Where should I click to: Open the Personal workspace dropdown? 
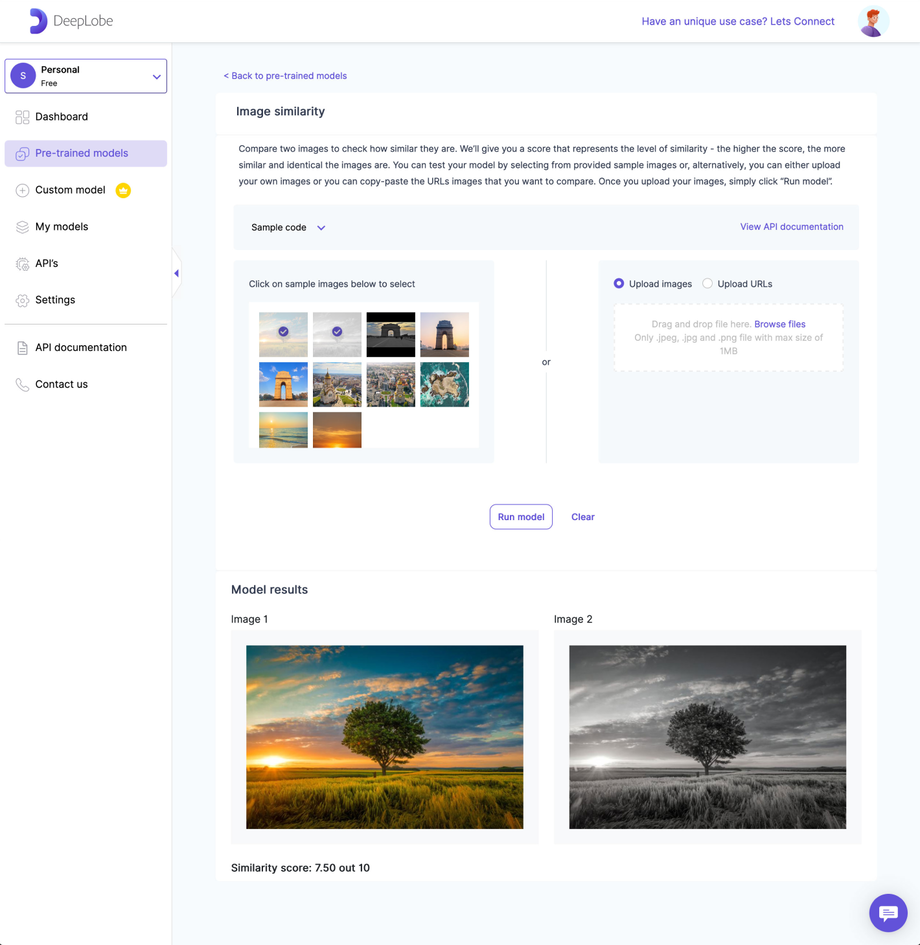click(x=86, y=76)
